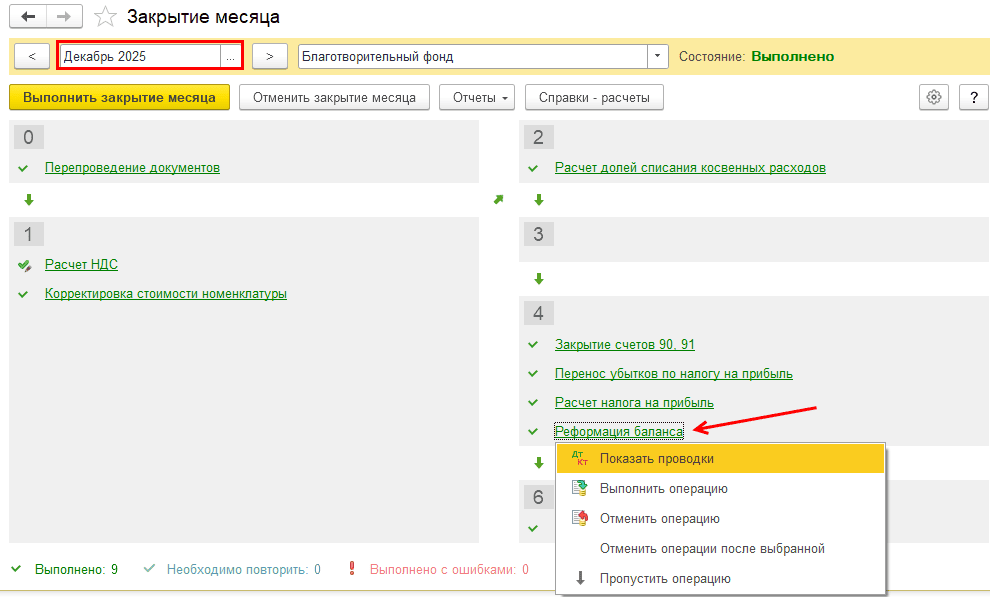The height and width of the screenshot is (597, 990).
Task: Expand the organization dropdown list
Action: (x=658, y=56)
